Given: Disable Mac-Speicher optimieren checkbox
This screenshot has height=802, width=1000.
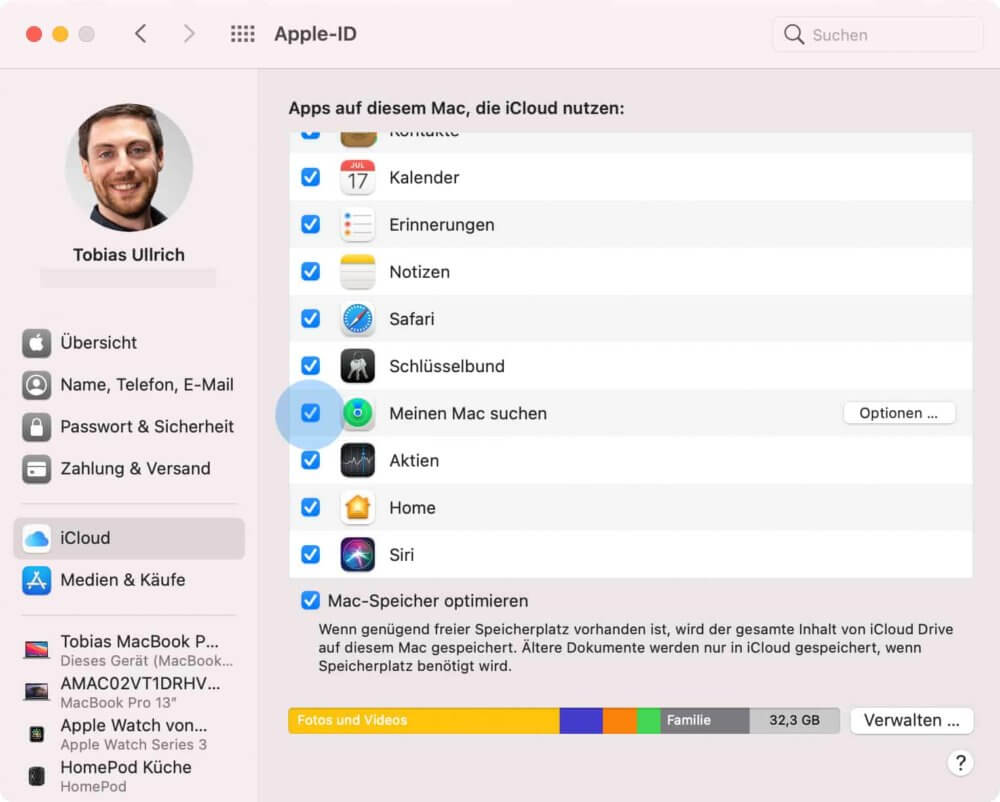Looking at the screenshot, I should point(311,600).
